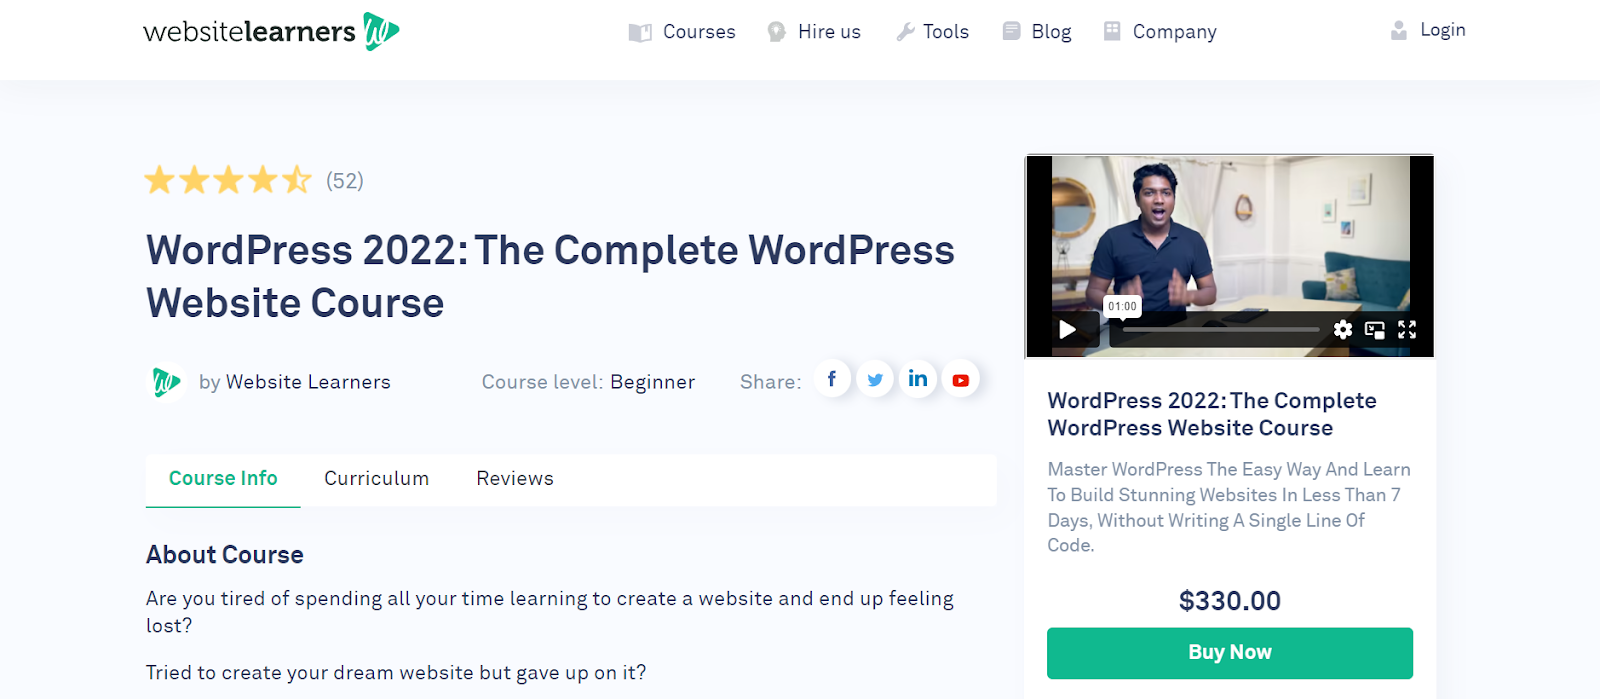Play the course preview video

(x=1068, y=329)
